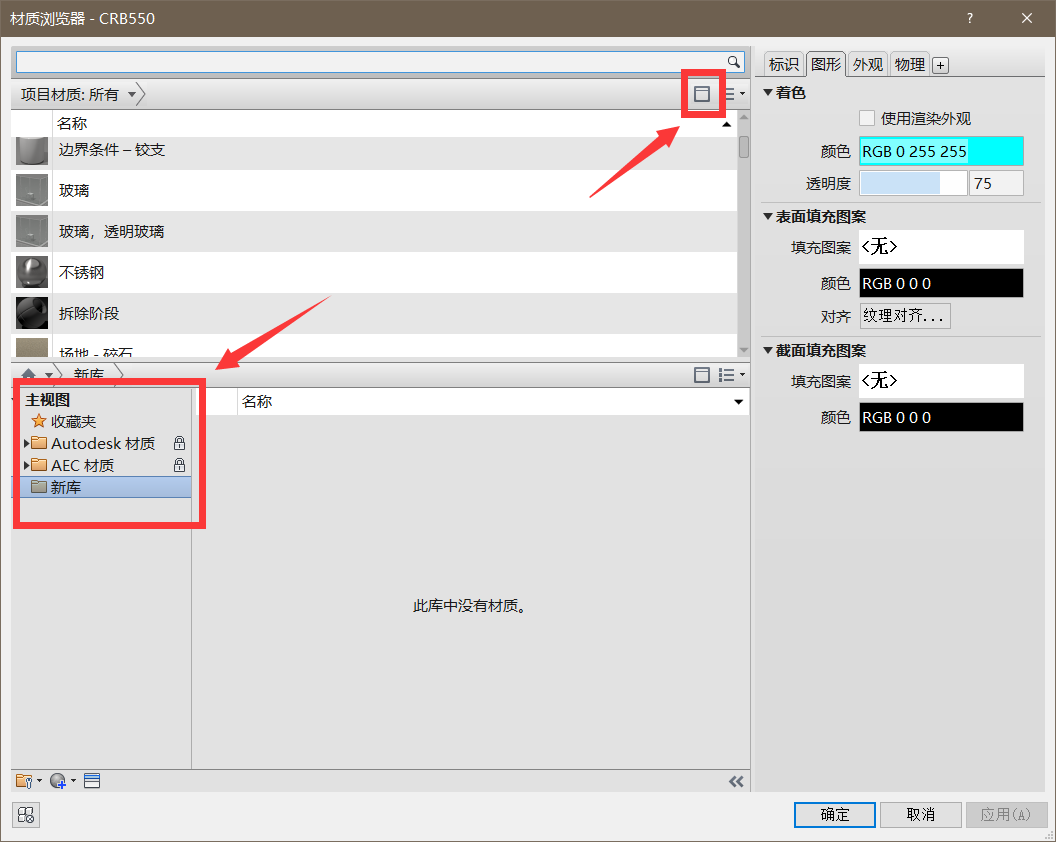Screen dimensions: 1056x842
Task: Open the project materials list view options
Action: click(x=734, y=94)
